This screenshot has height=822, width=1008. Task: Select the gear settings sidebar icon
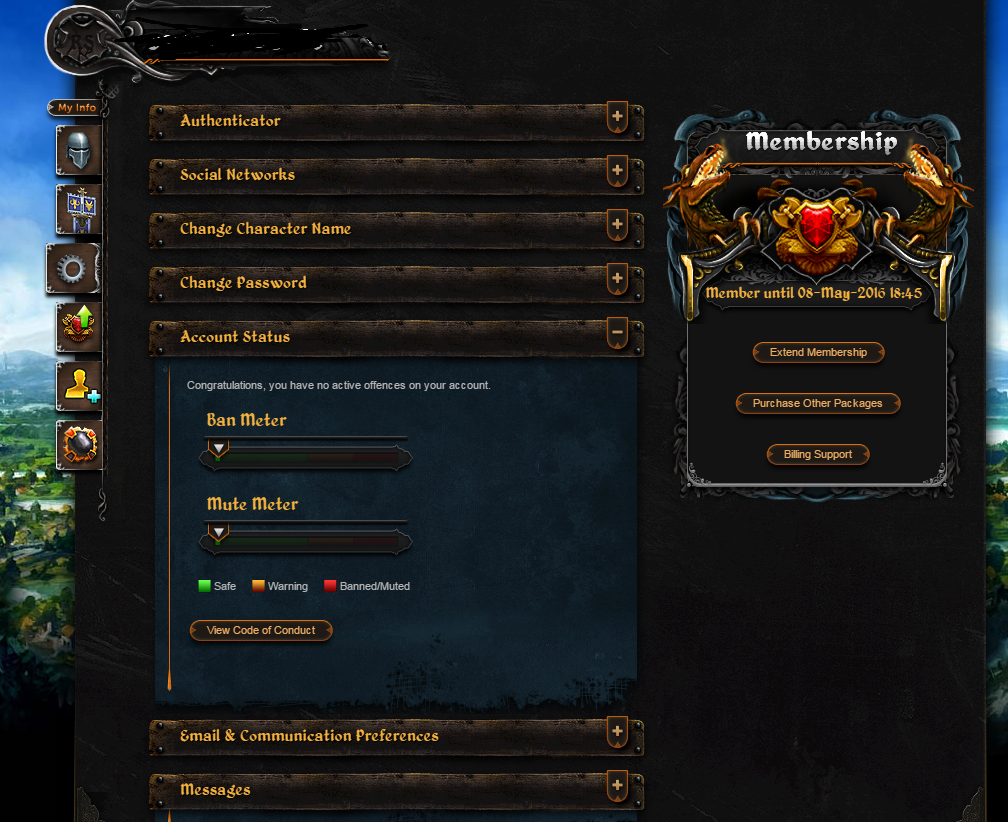click(73, 269)
